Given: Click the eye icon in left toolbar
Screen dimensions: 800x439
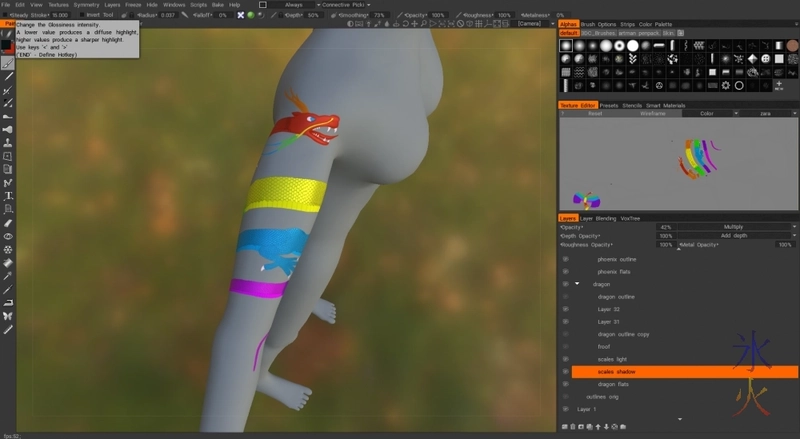Looking at the screenshot, I should 8,236.
